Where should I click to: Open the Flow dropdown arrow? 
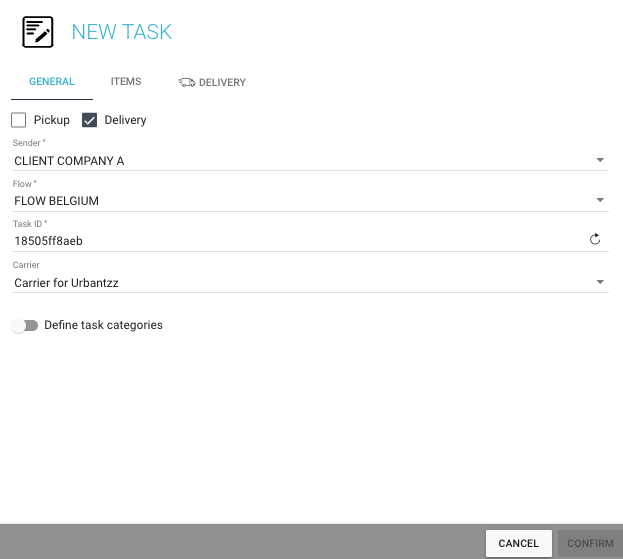click(600, 200)
